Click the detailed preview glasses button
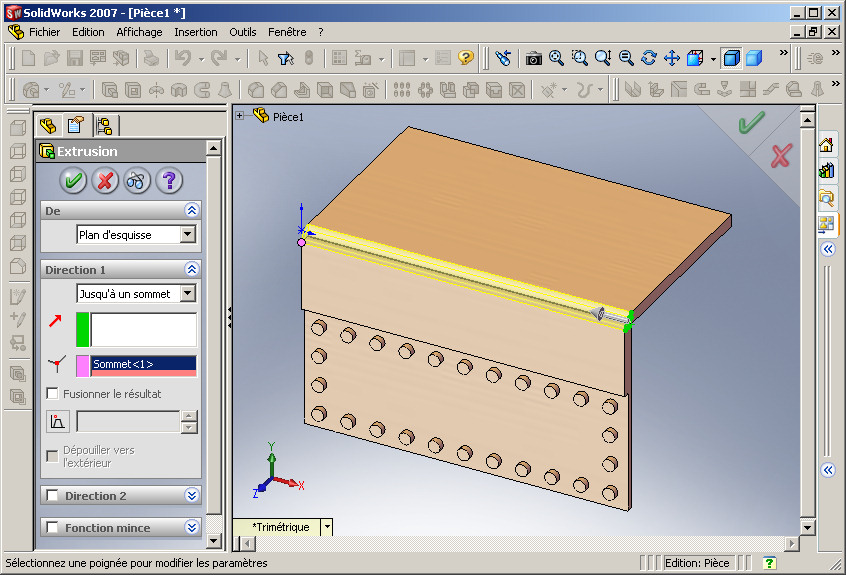 point(137,180)
